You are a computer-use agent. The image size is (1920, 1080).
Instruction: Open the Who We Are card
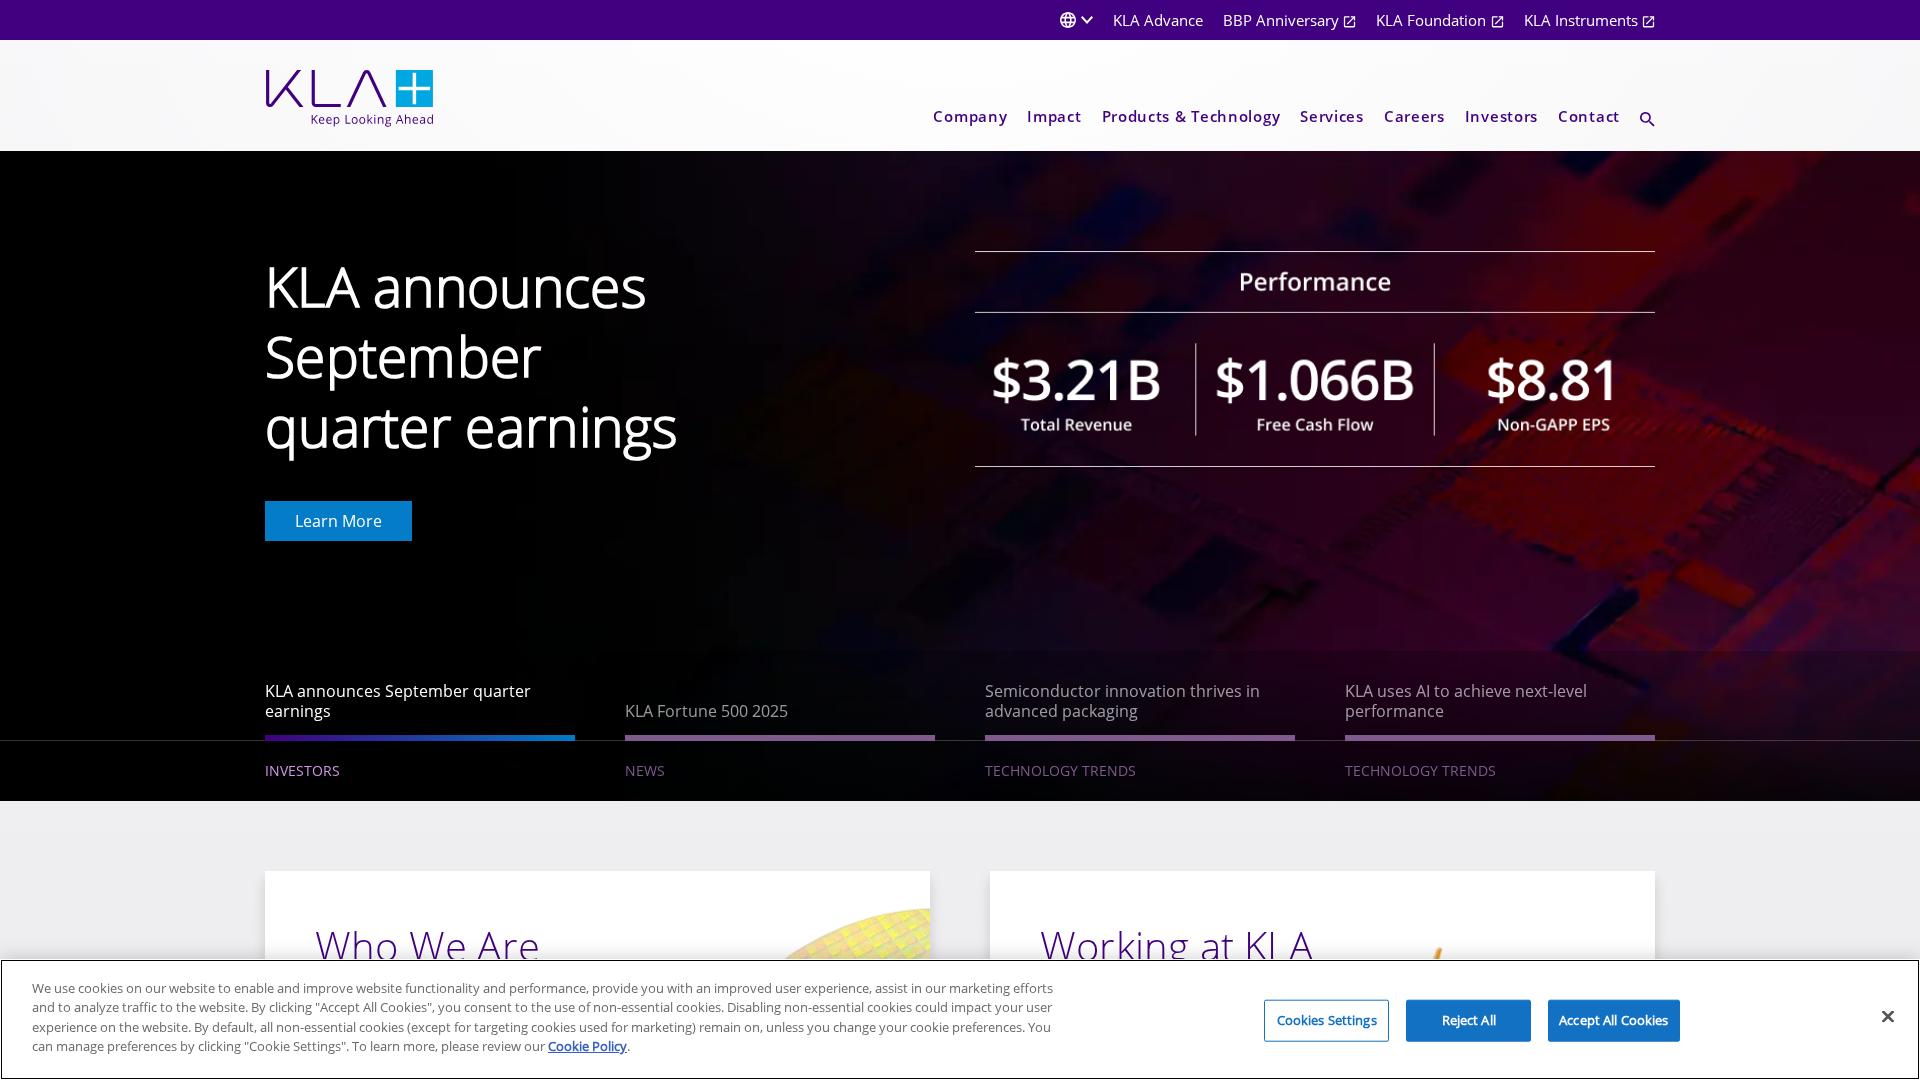click(x=597, y=916)
